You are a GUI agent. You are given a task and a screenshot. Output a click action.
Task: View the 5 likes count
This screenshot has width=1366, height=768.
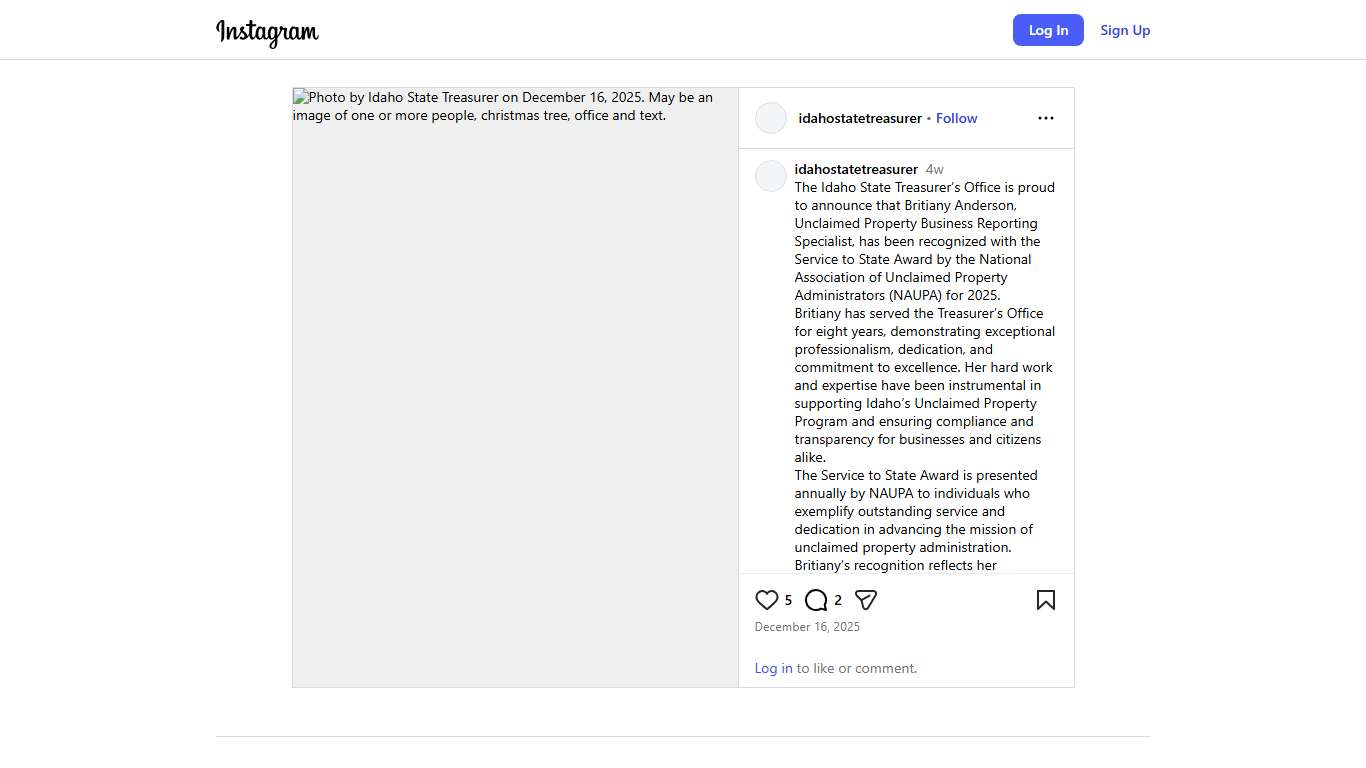pyautogui.click(x=788, y=600)
